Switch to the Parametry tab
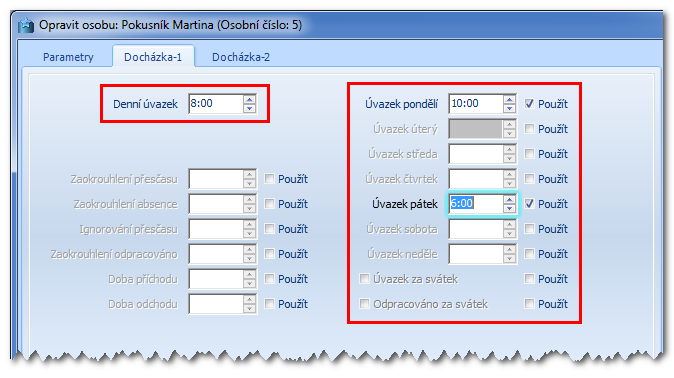 click(68, 57)
